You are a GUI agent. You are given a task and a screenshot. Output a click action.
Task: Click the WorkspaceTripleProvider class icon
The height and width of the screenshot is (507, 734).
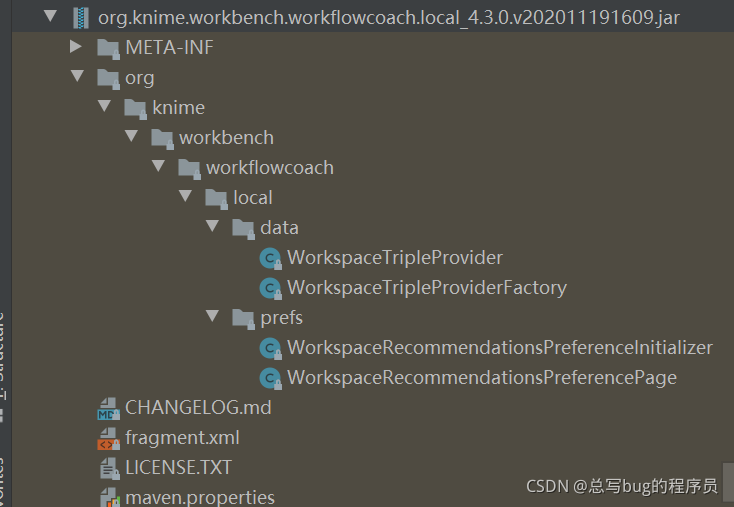pos(271,258)
